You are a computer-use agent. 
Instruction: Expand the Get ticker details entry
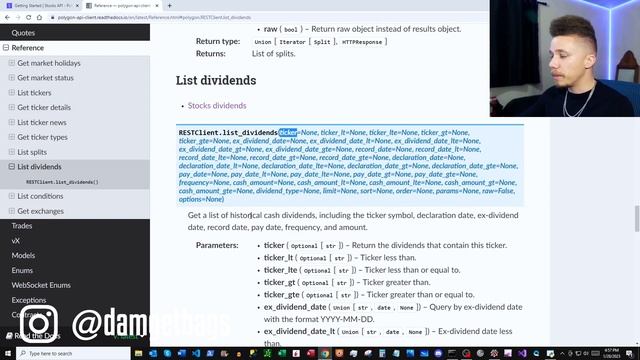11,107
